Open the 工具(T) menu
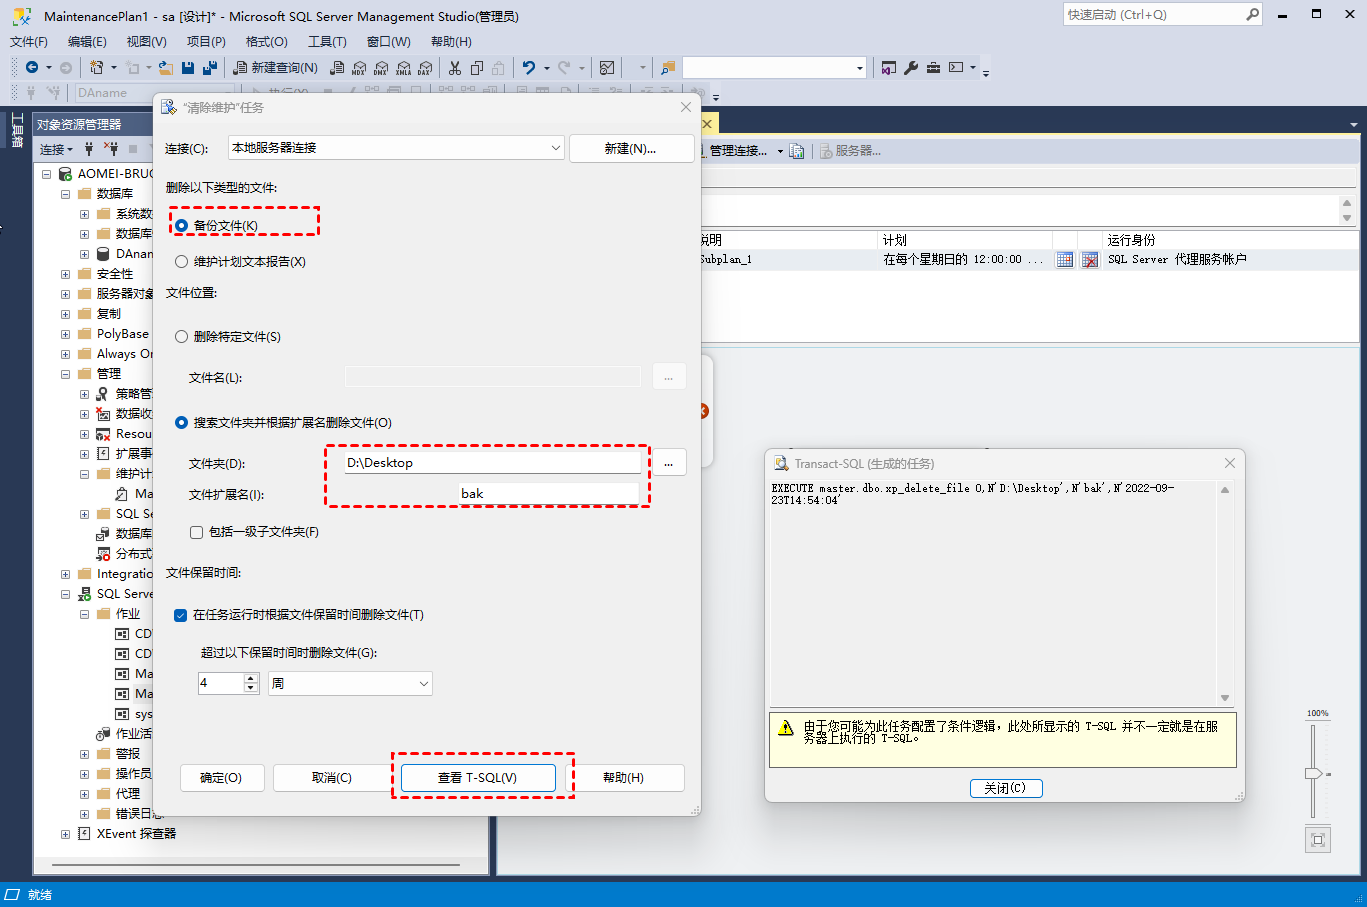 (x=327, y=41)
